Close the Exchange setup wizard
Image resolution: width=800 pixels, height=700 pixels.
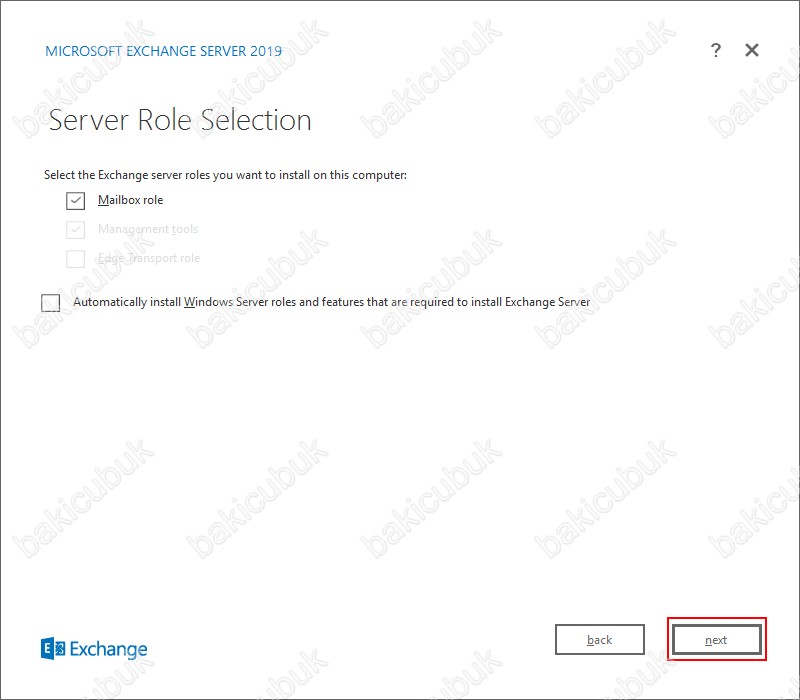[752, 50]
